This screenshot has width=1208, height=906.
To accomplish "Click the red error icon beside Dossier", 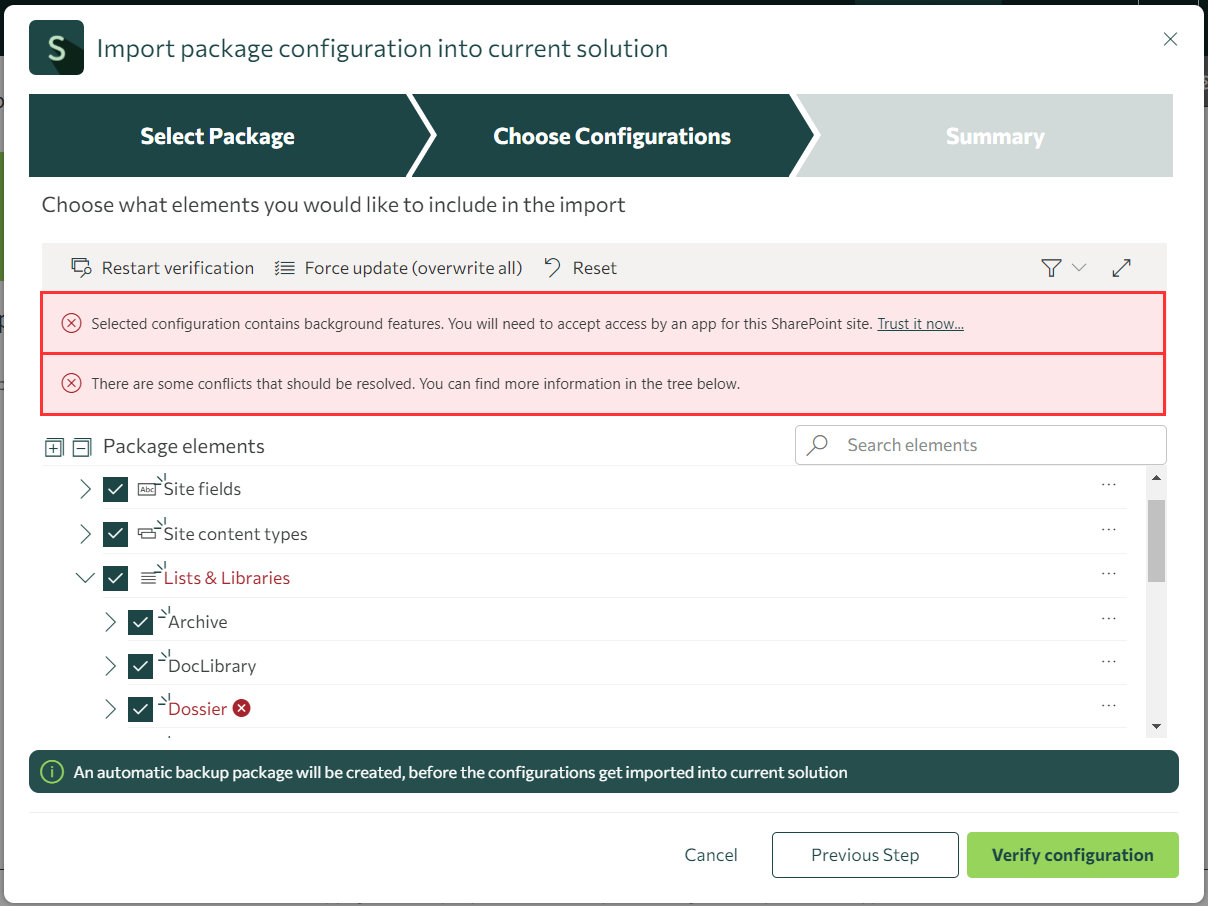I will pos(241,708).
